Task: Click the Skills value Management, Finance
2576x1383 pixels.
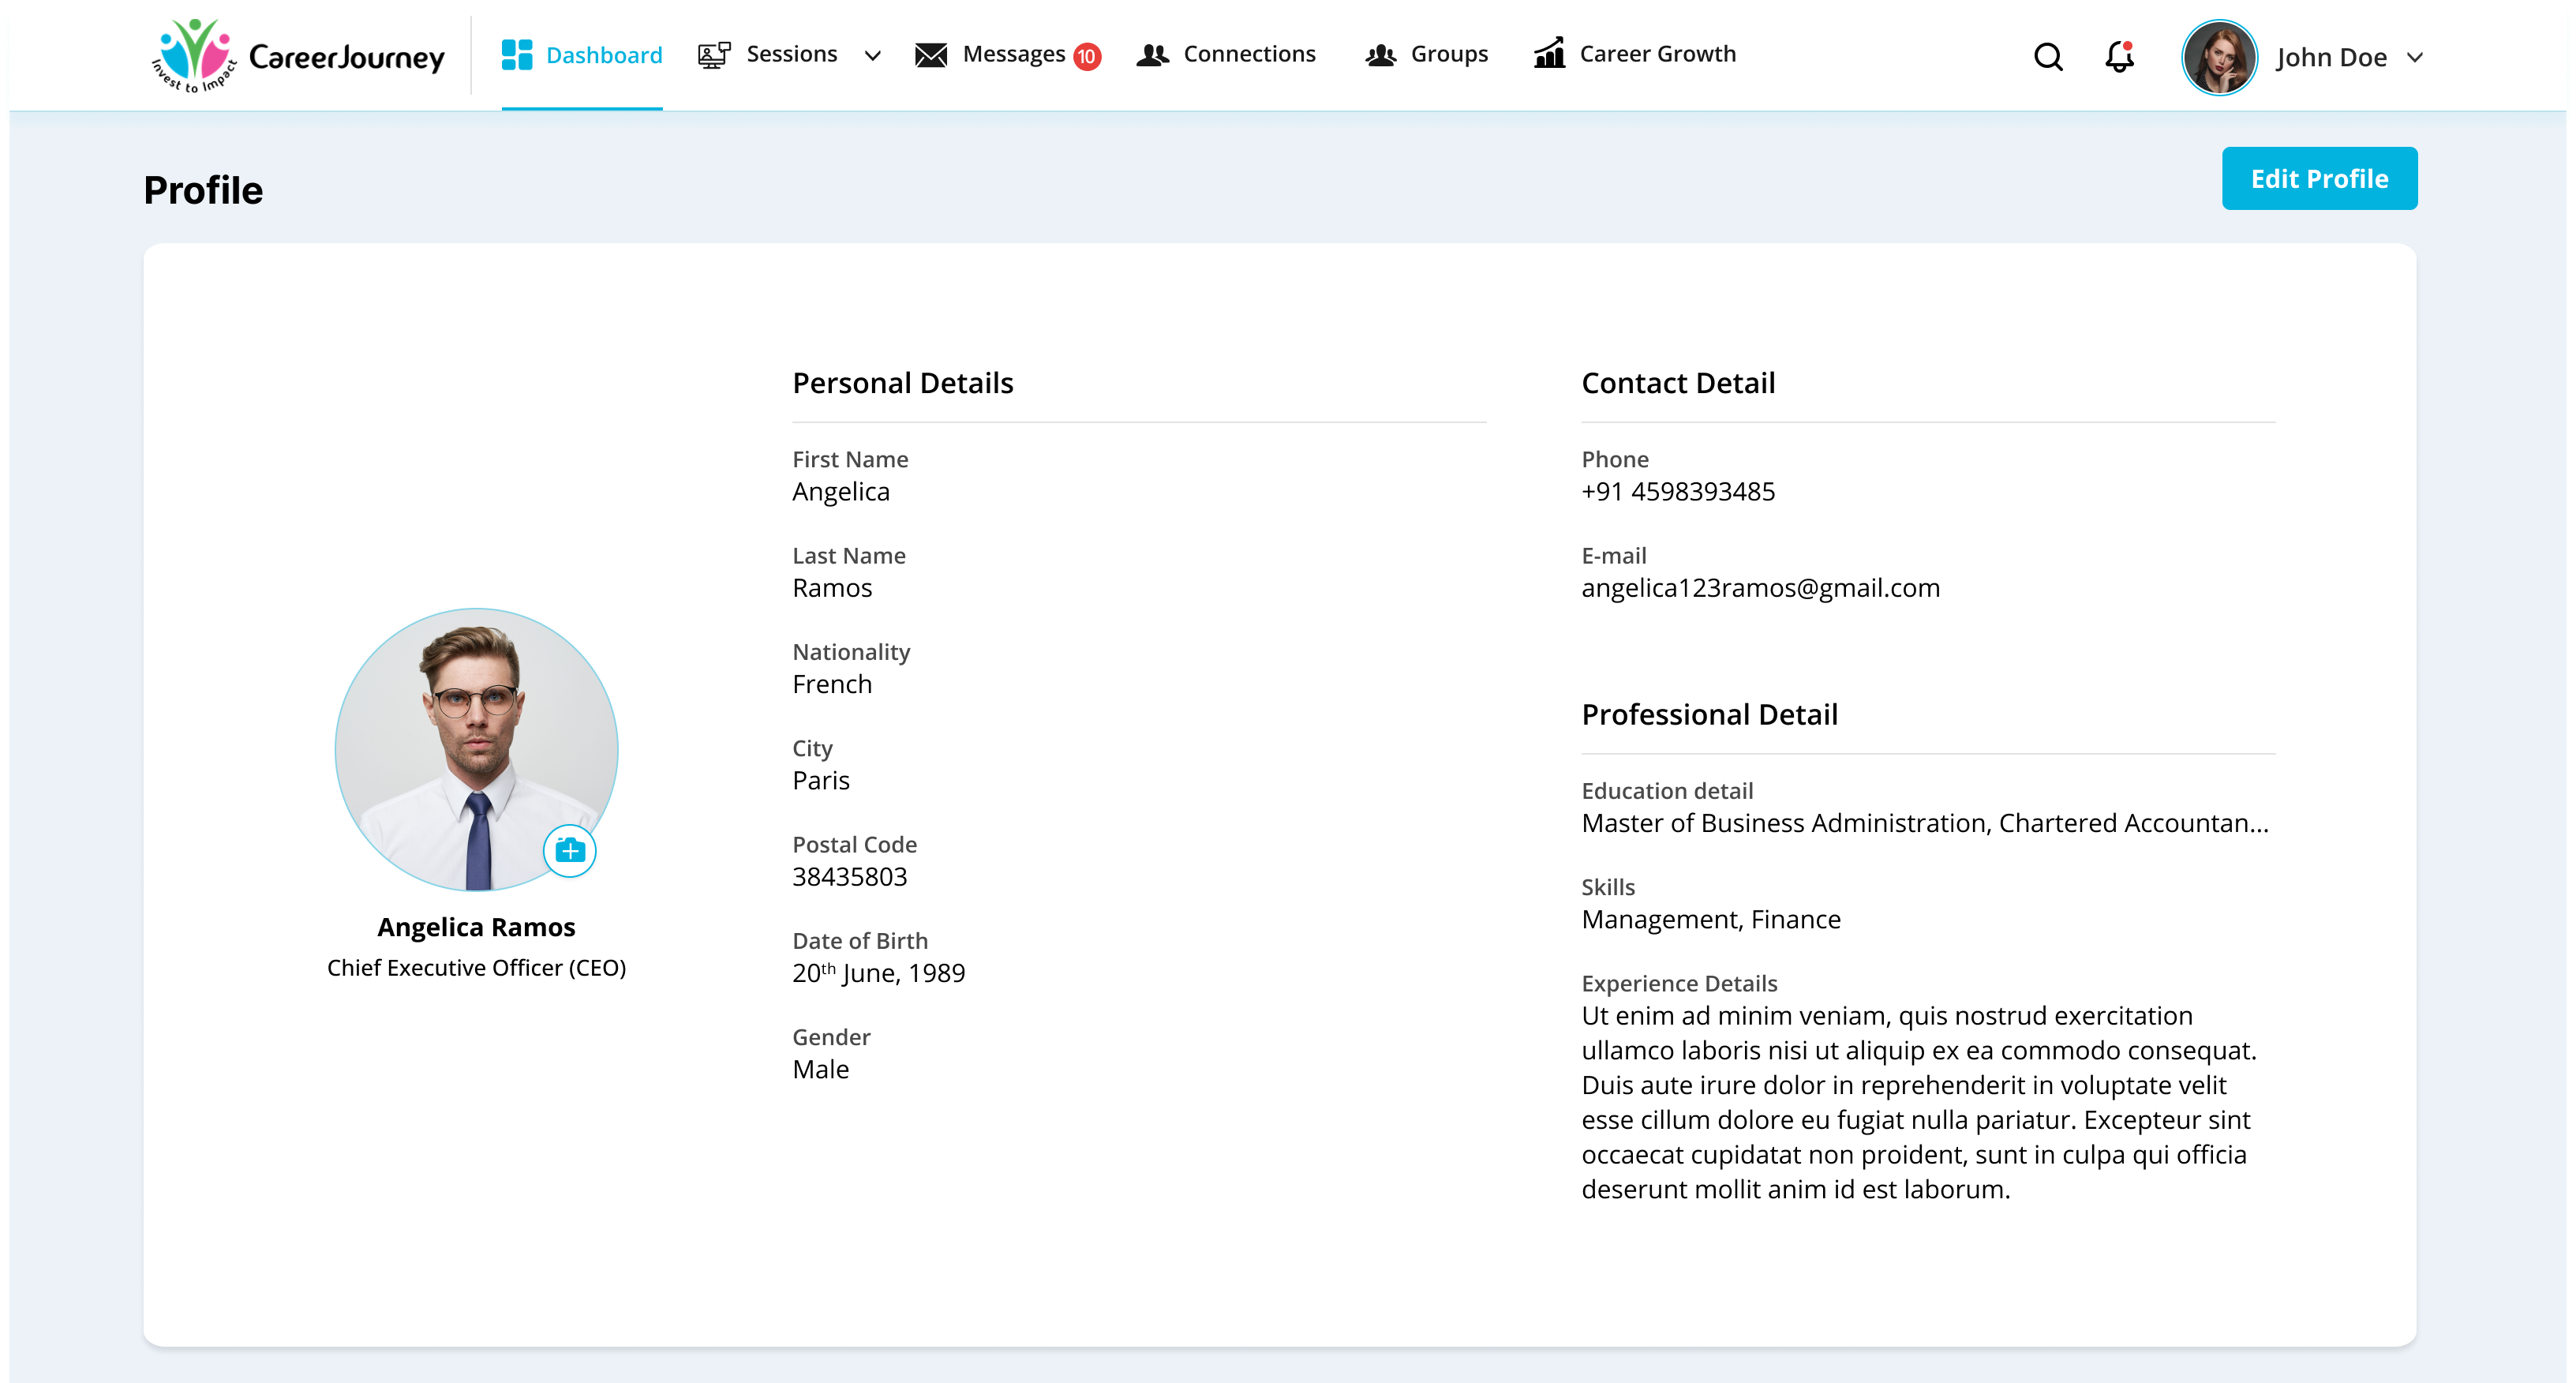Action: click(1711, 920)
